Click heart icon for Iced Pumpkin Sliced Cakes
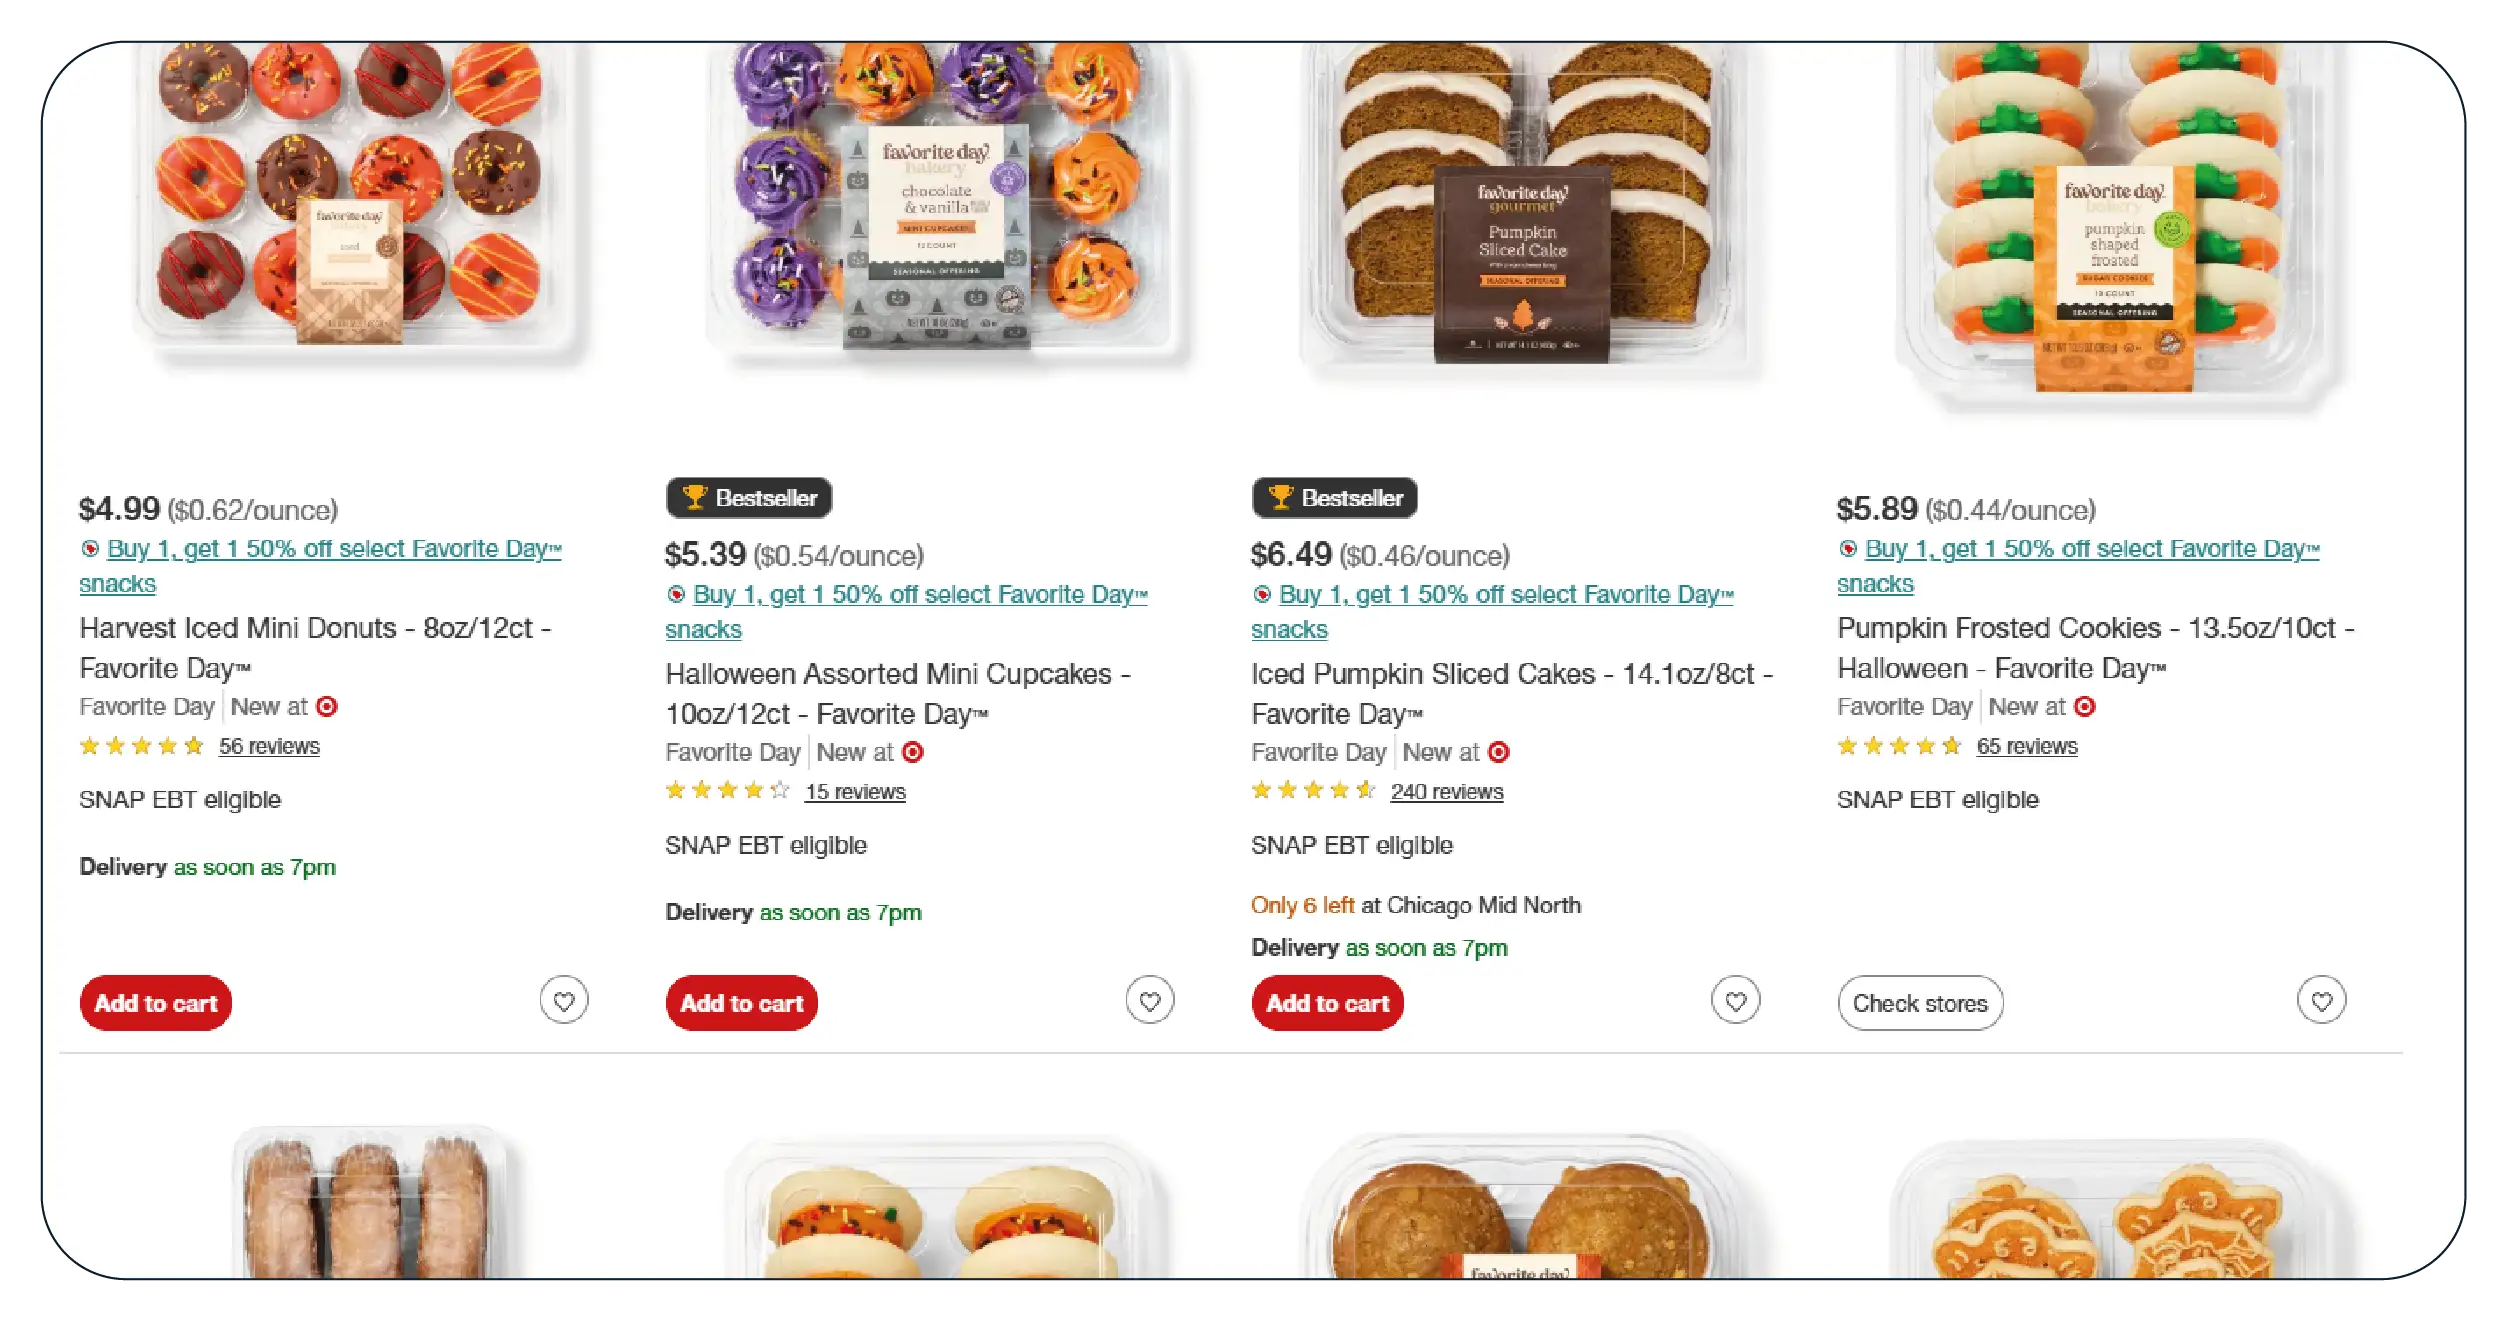Screen dimensions: 2509x1321 [1736, 1000]
